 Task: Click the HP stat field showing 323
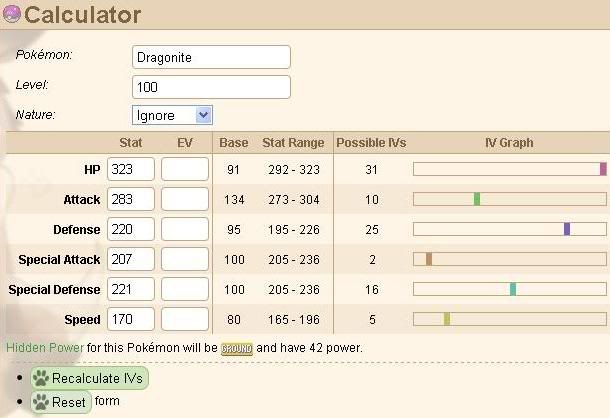131,169
